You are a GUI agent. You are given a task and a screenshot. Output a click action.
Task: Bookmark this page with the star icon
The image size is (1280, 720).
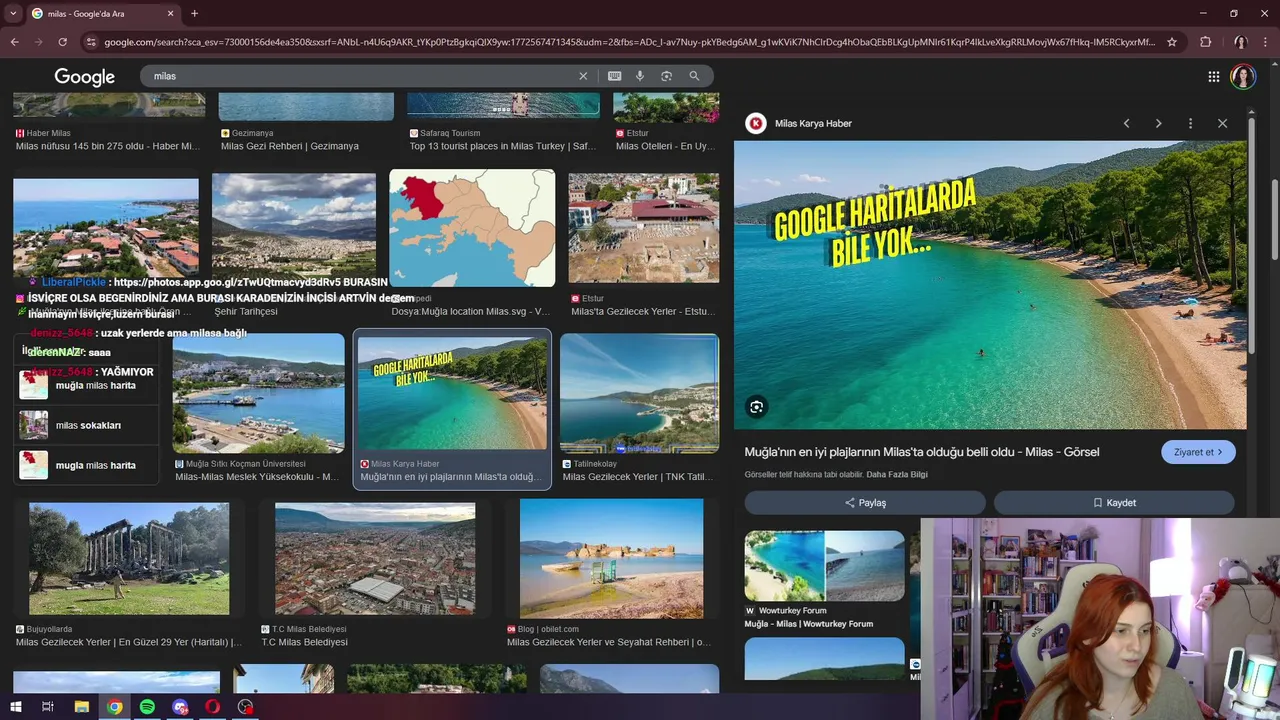(x=1172, y=42)
